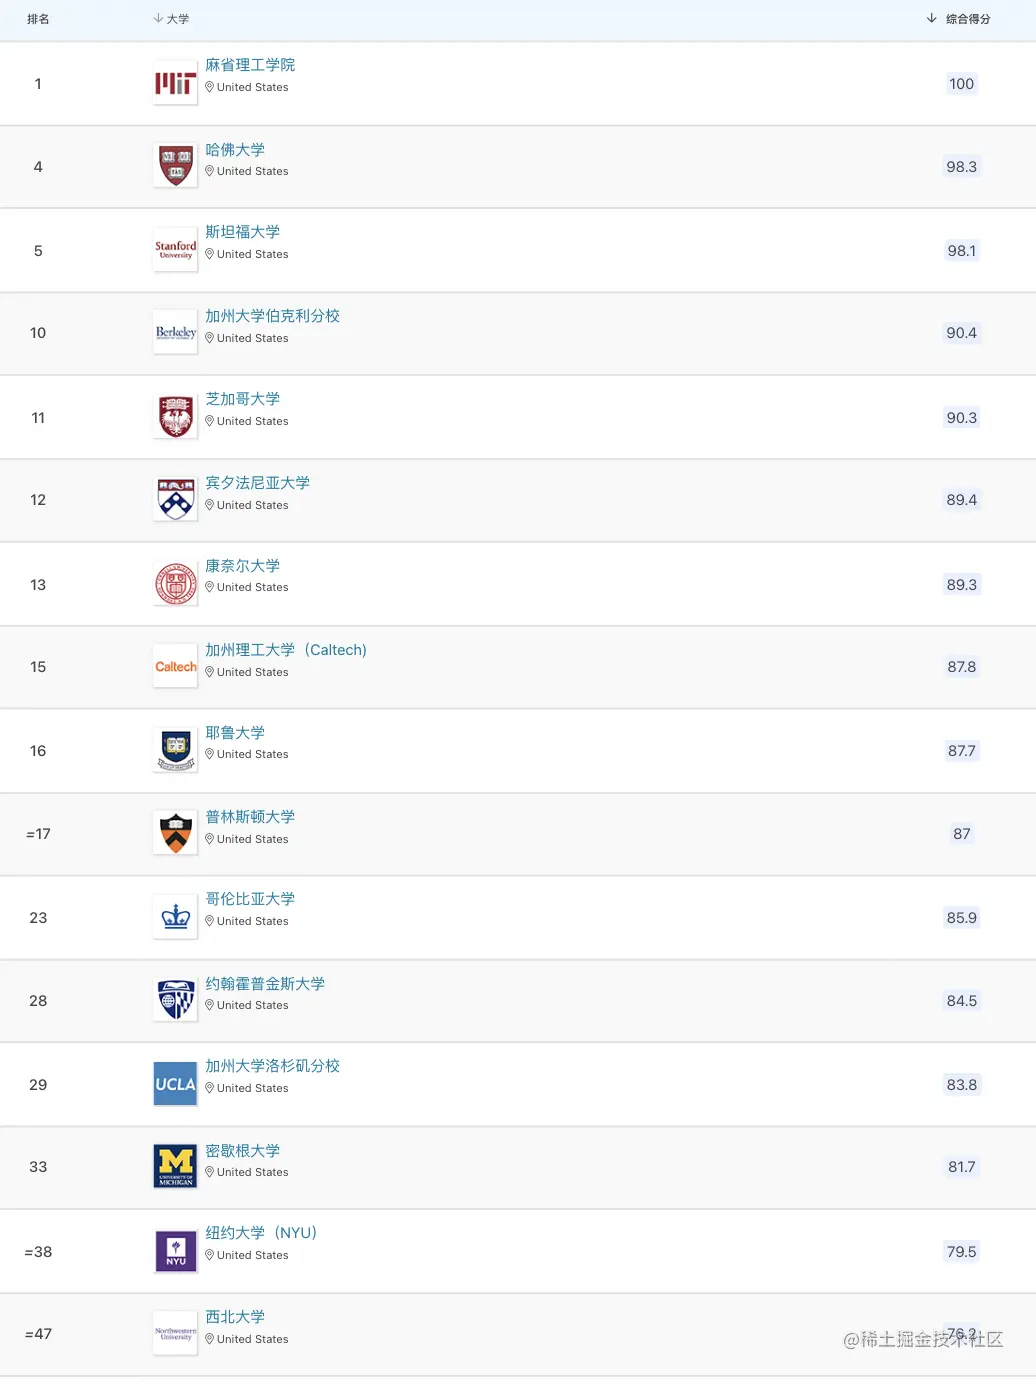Open 麻省理工学院 university link
1036x1382 pixels.
(250, 65)
